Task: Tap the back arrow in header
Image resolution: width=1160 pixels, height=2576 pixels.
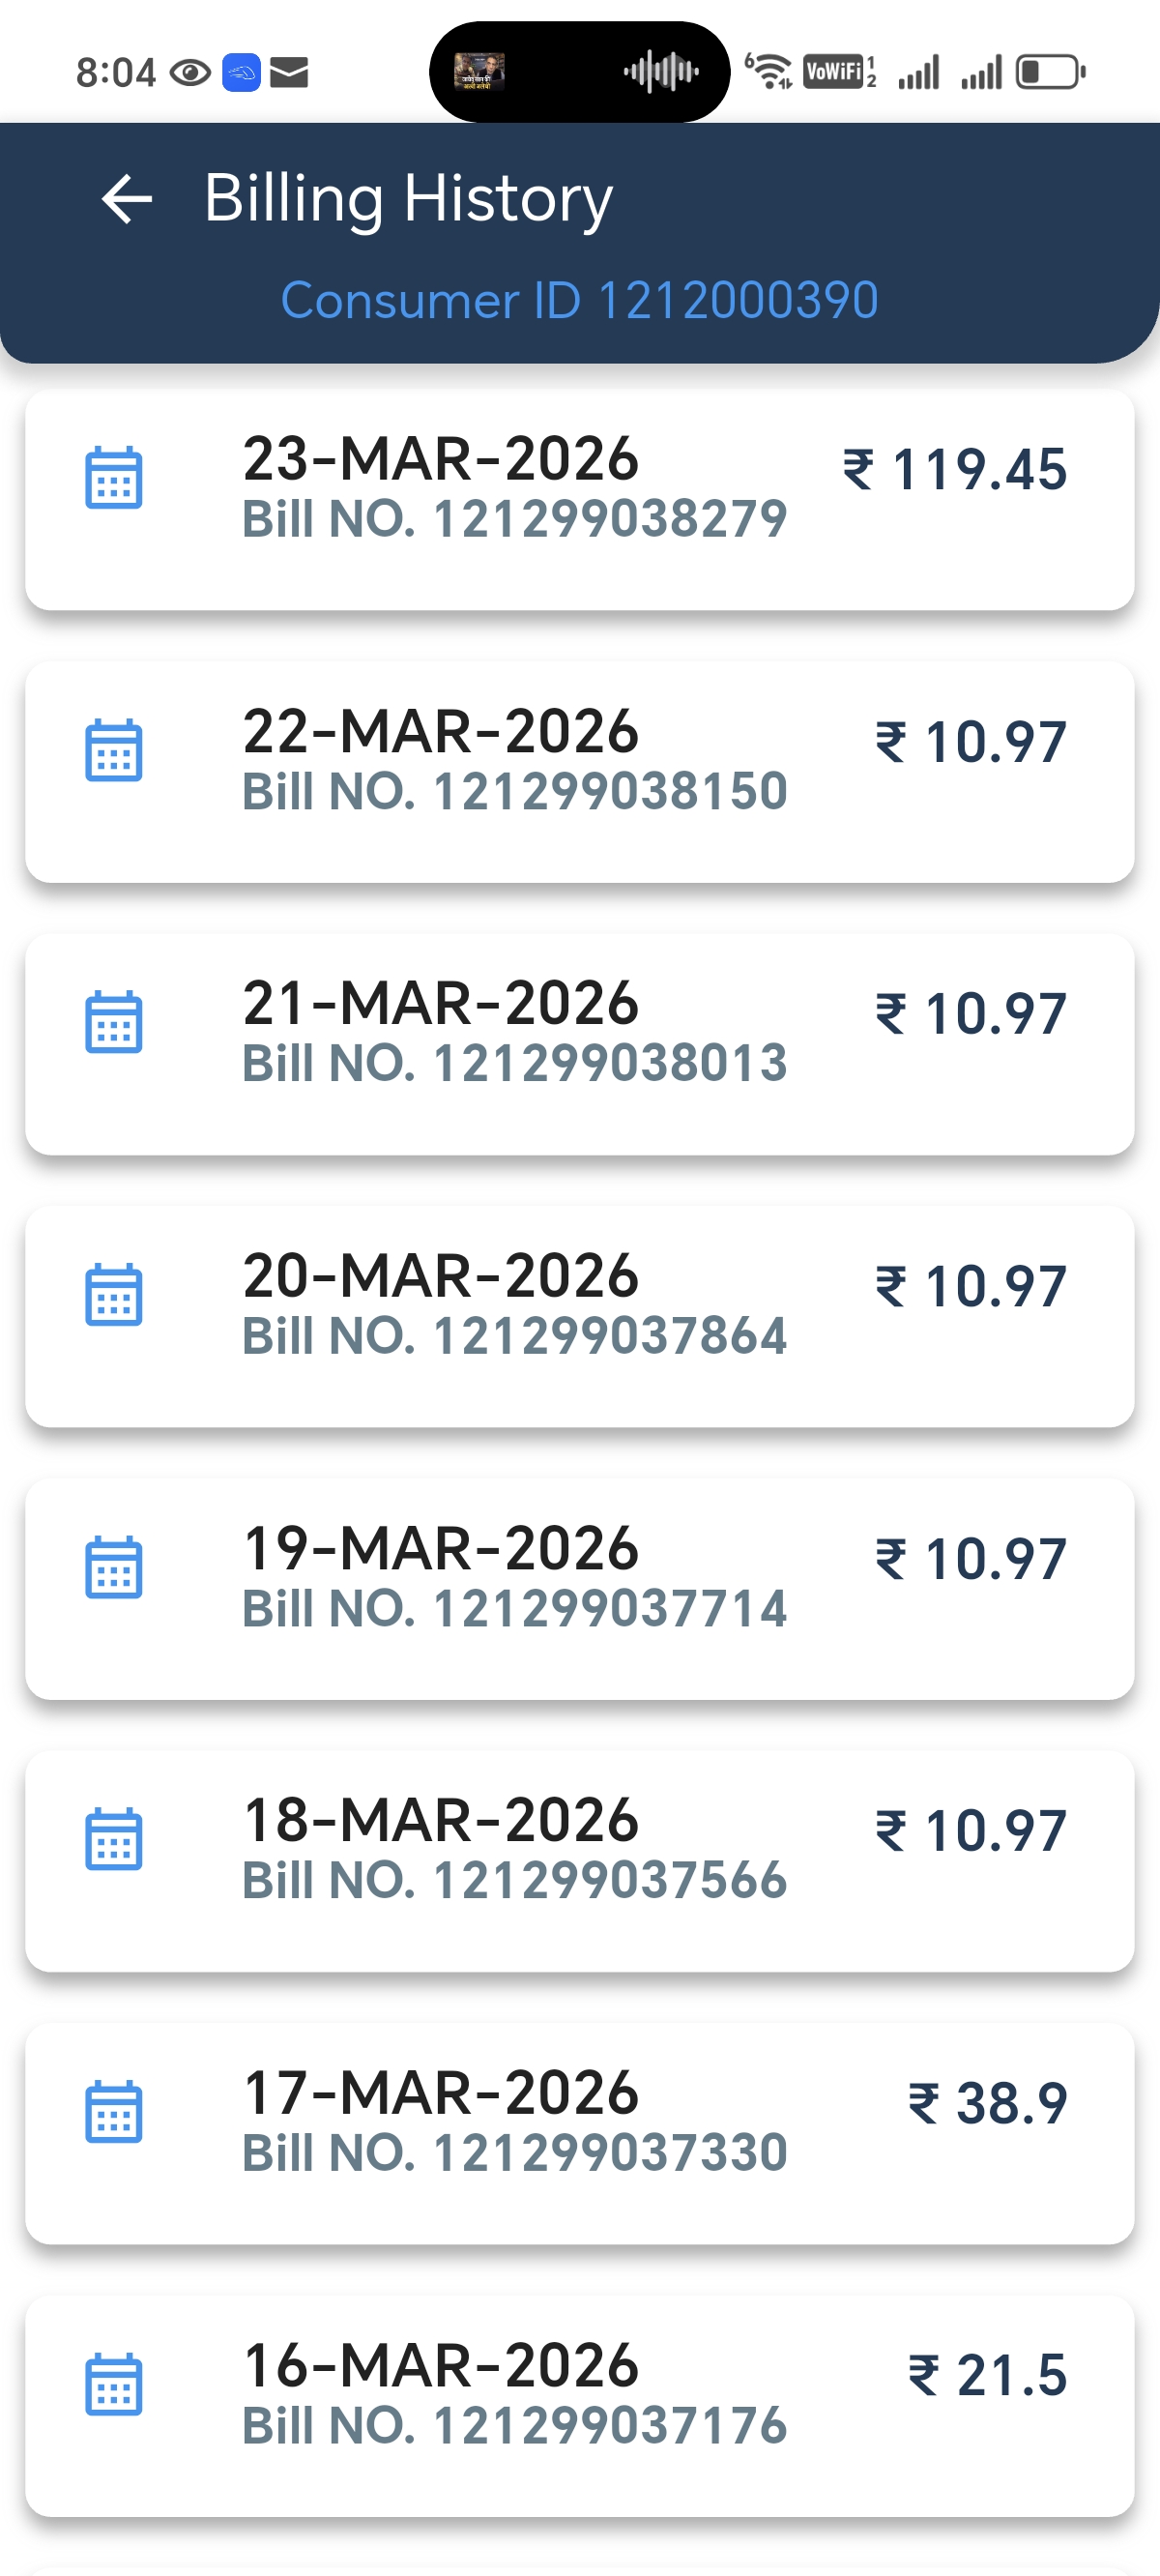Action: pyautogui.click(x=127, y=198)
